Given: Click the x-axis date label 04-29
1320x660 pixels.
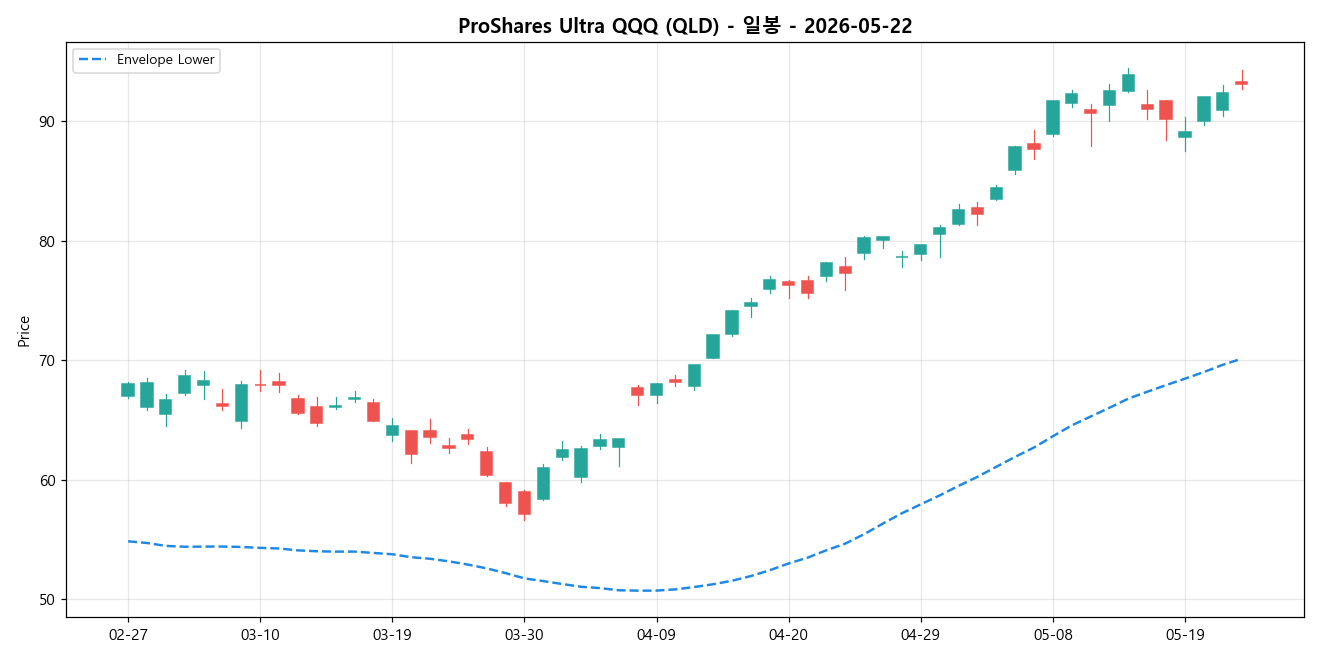Looking at the screenshot, I should (x=920, y=634).
